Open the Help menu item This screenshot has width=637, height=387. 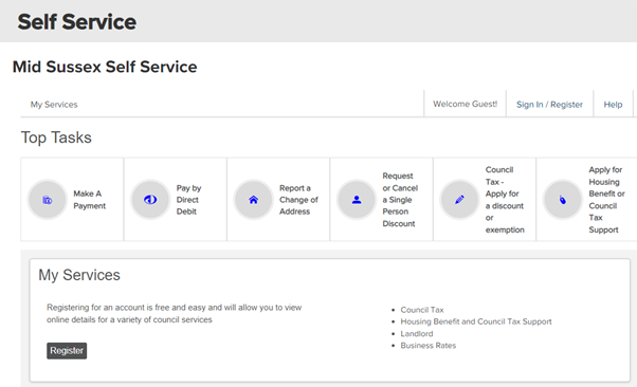(613, 105)
